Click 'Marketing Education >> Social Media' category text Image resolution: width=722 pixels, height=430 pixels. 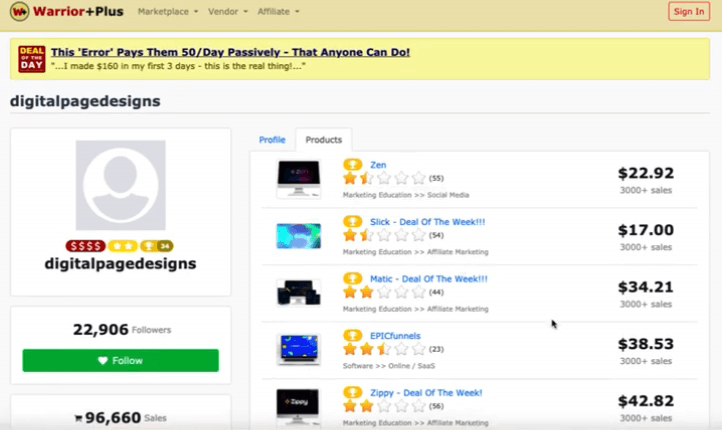tap(406, 195)
